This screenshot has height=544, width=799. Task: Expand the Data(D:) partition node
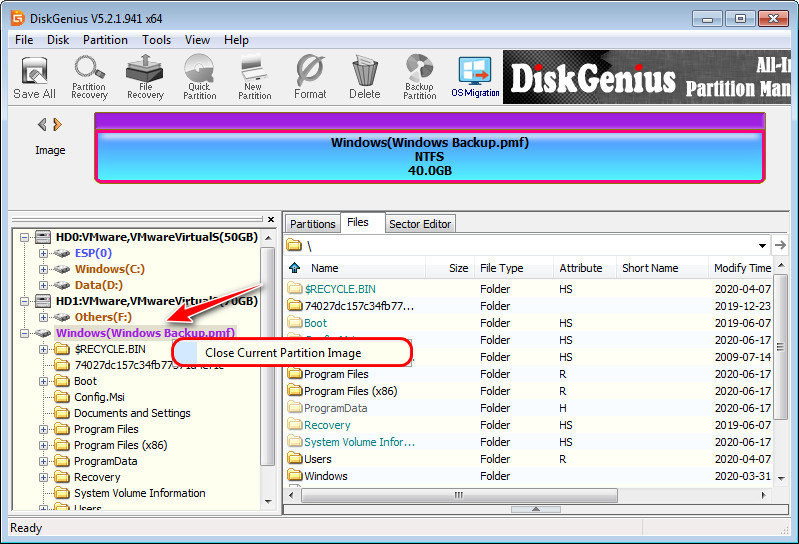pos(43,285)
